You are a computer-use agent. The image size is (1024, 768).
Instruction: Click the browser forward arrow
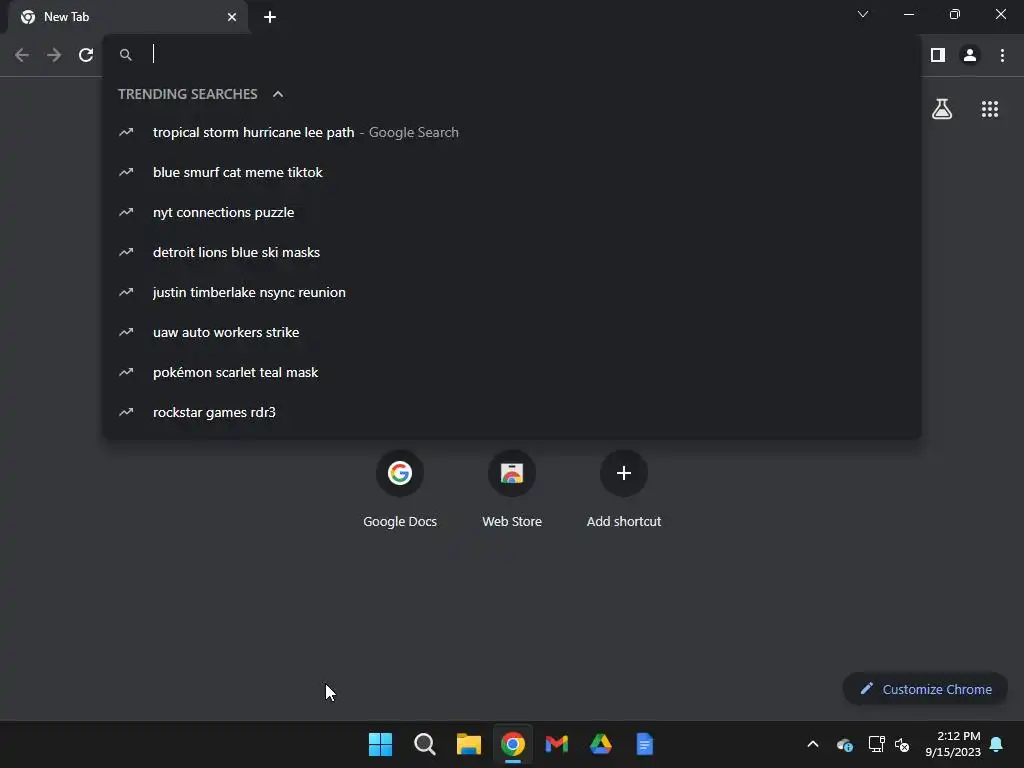pyautogui.click(x=54, y=56)
